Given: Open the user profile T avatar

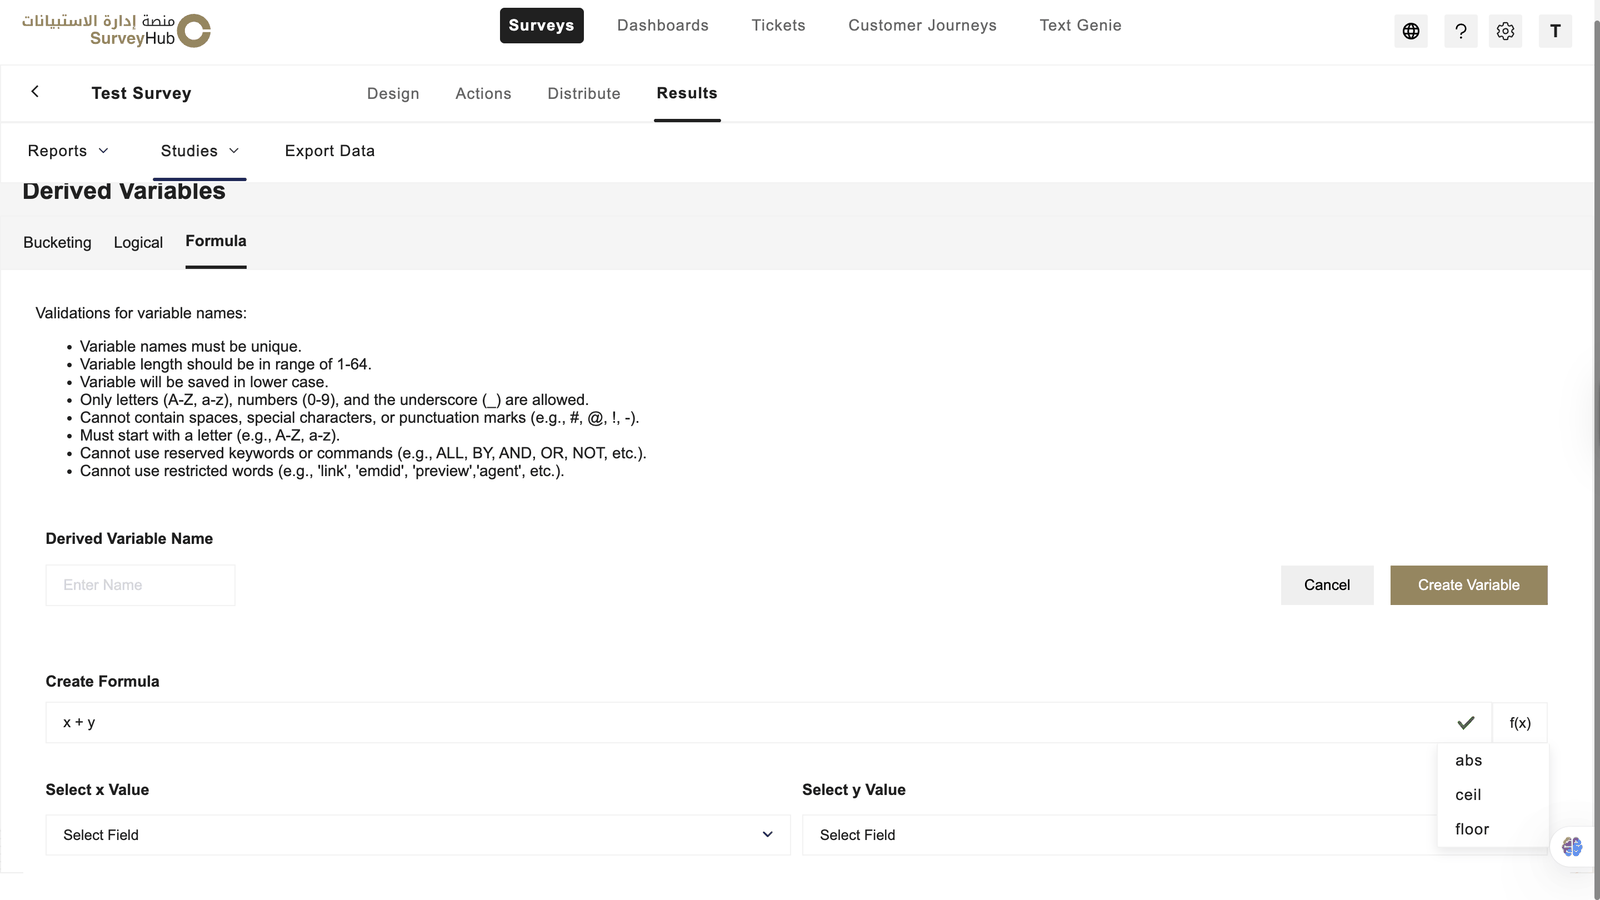Looking at the screenshot, I should tap(1555, 31).
